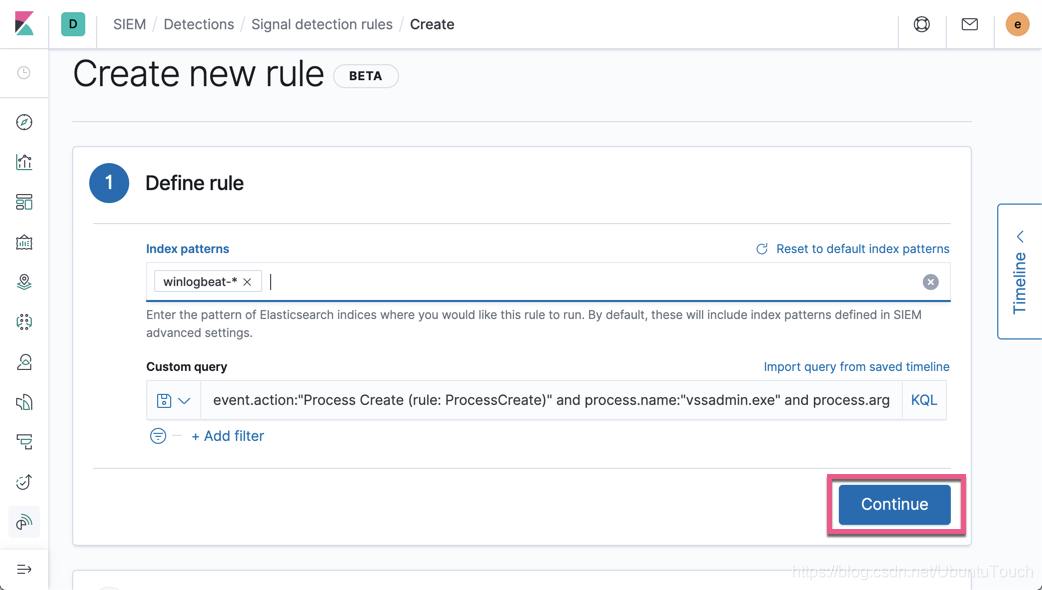Screen dimensions: 1042x590
Task: Click the 'Custom query' field label
Action: [x=187, y=367]
